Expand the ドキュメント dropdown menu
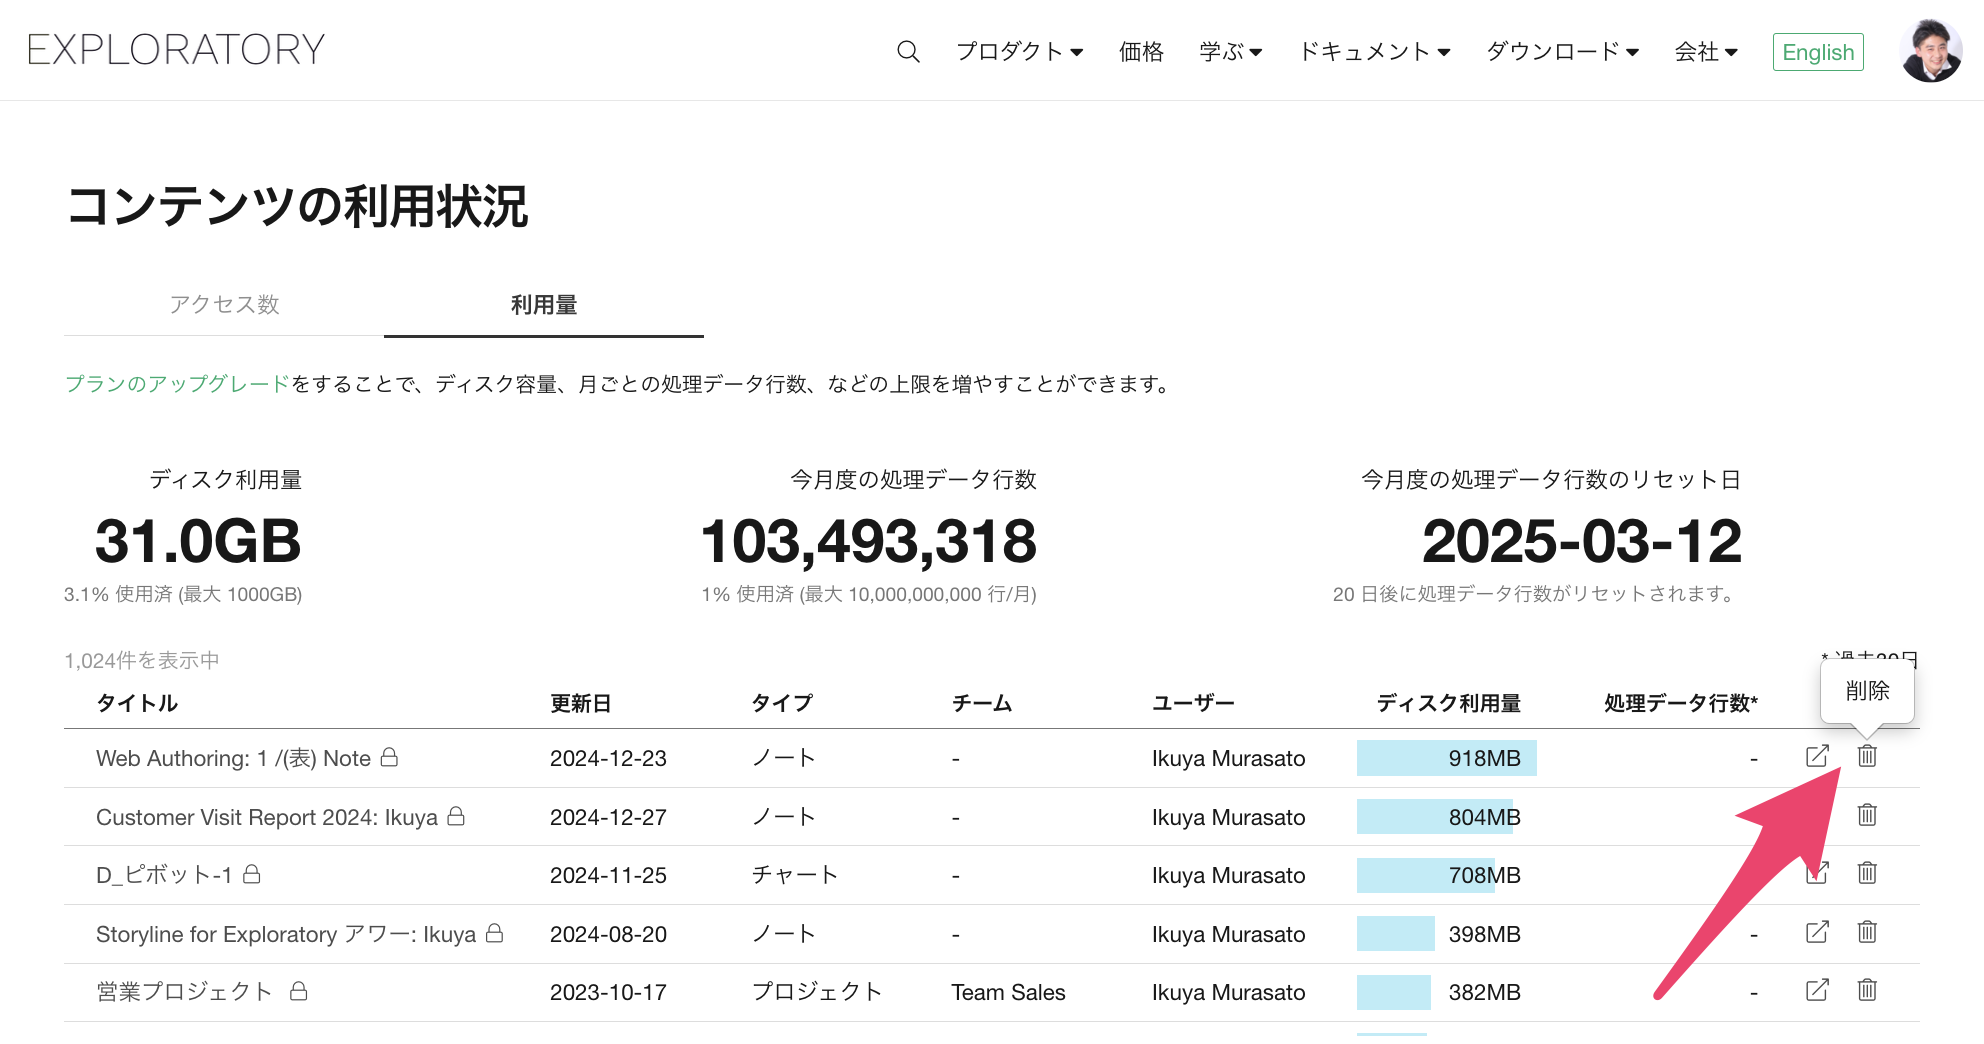 tap(1374, 52)
